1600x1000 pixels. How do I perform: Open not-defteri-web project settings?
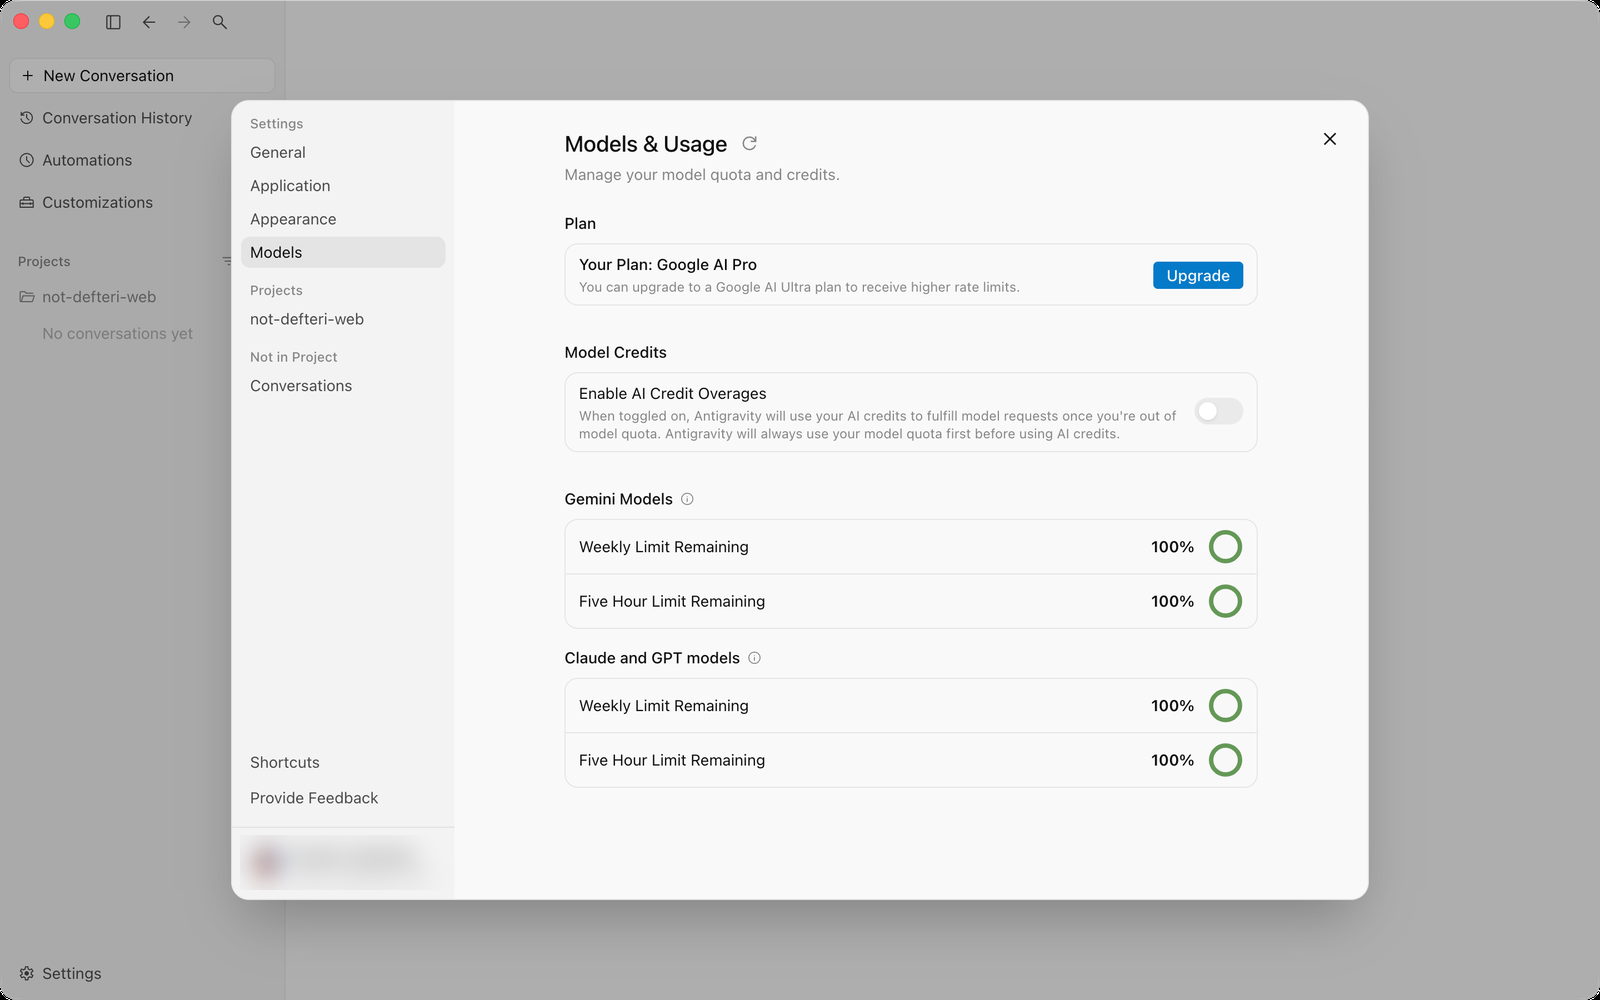(x=343, y=319)
